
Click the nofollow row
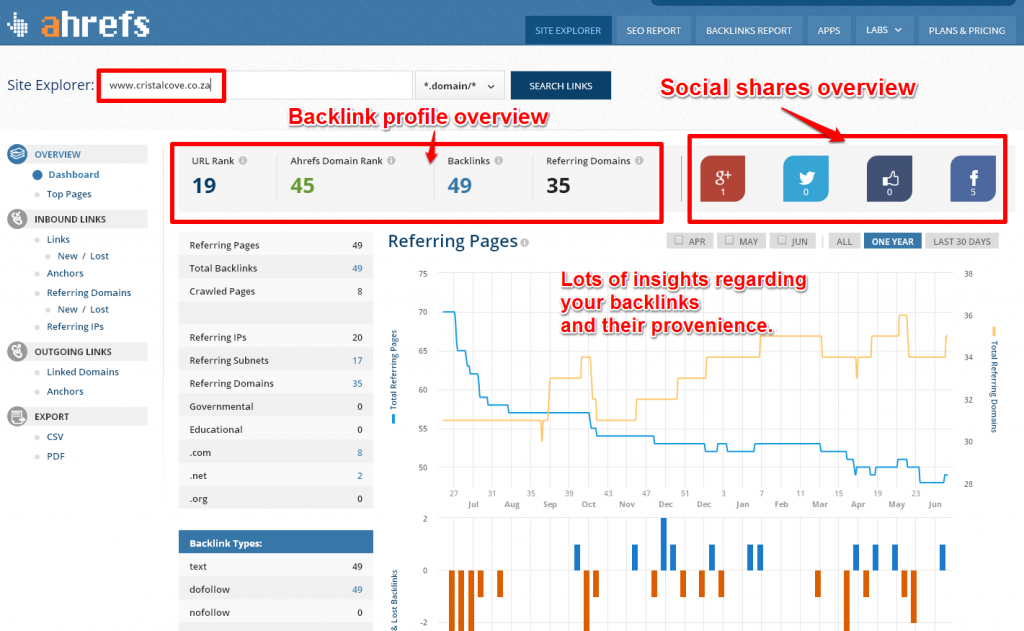tap(276, 613)
